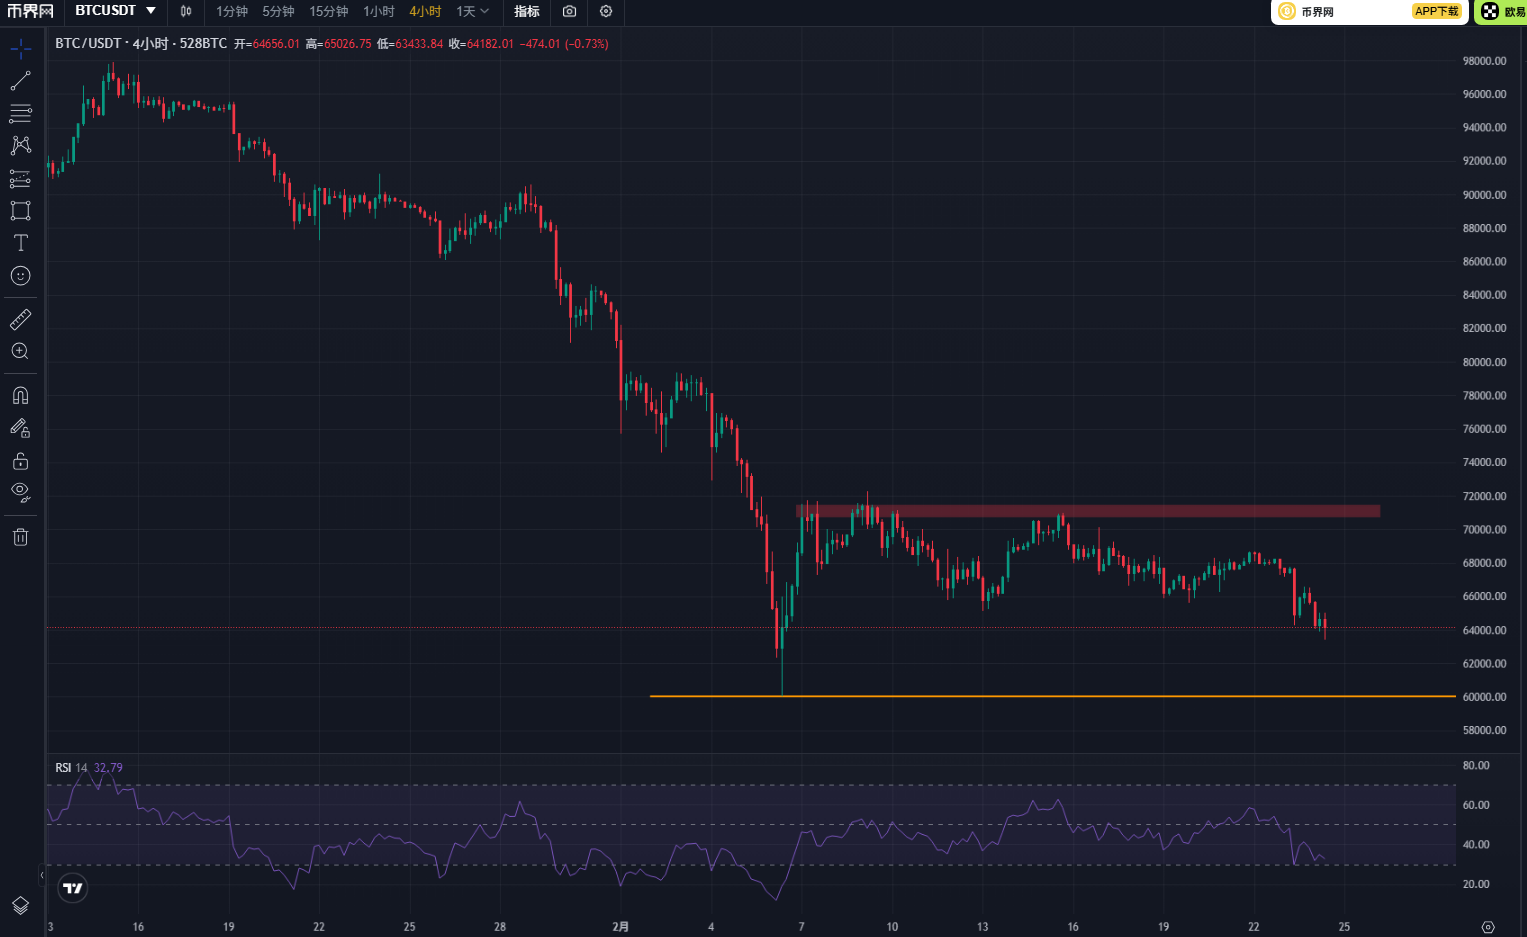Viewport: 1527px width, 937px height.
Task: Toggle lock all drawing tools
Action: tap(20, 461)
